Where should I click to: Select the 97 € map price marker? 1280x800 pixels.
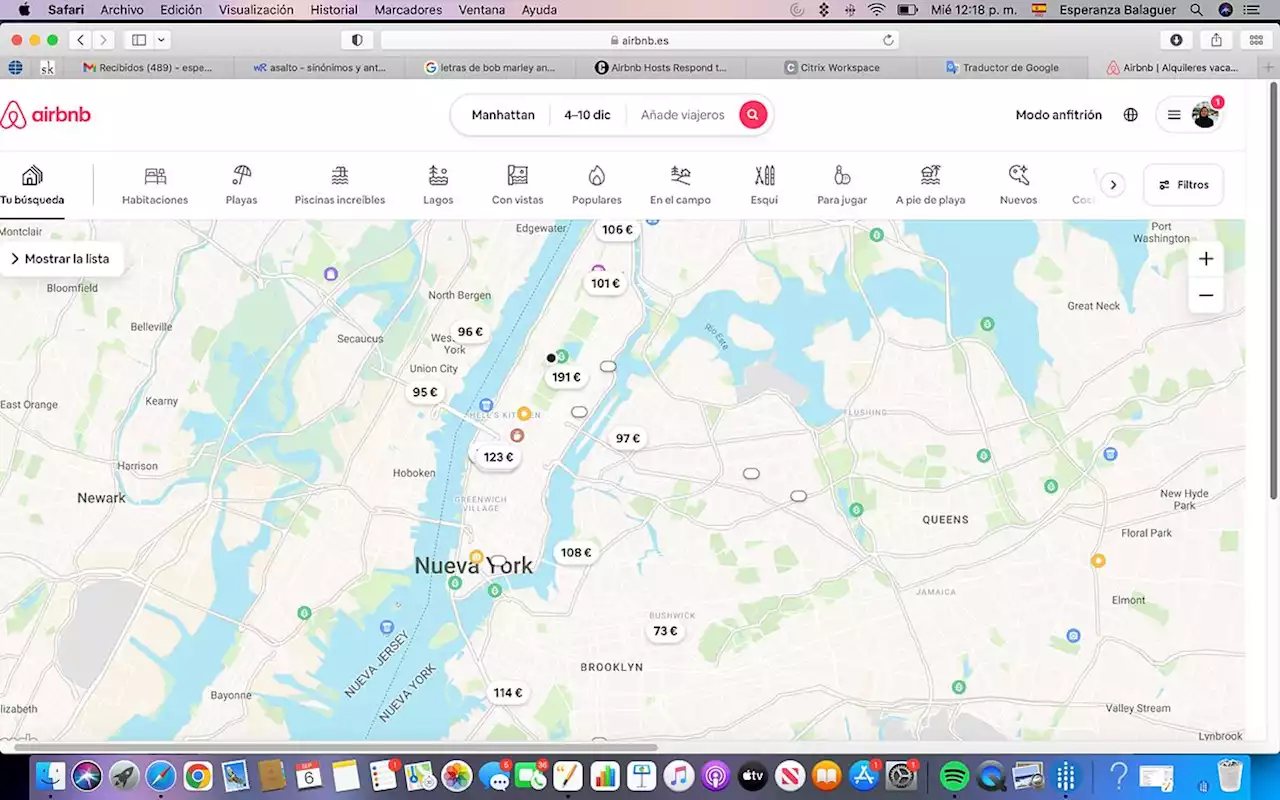pos(628,439)
